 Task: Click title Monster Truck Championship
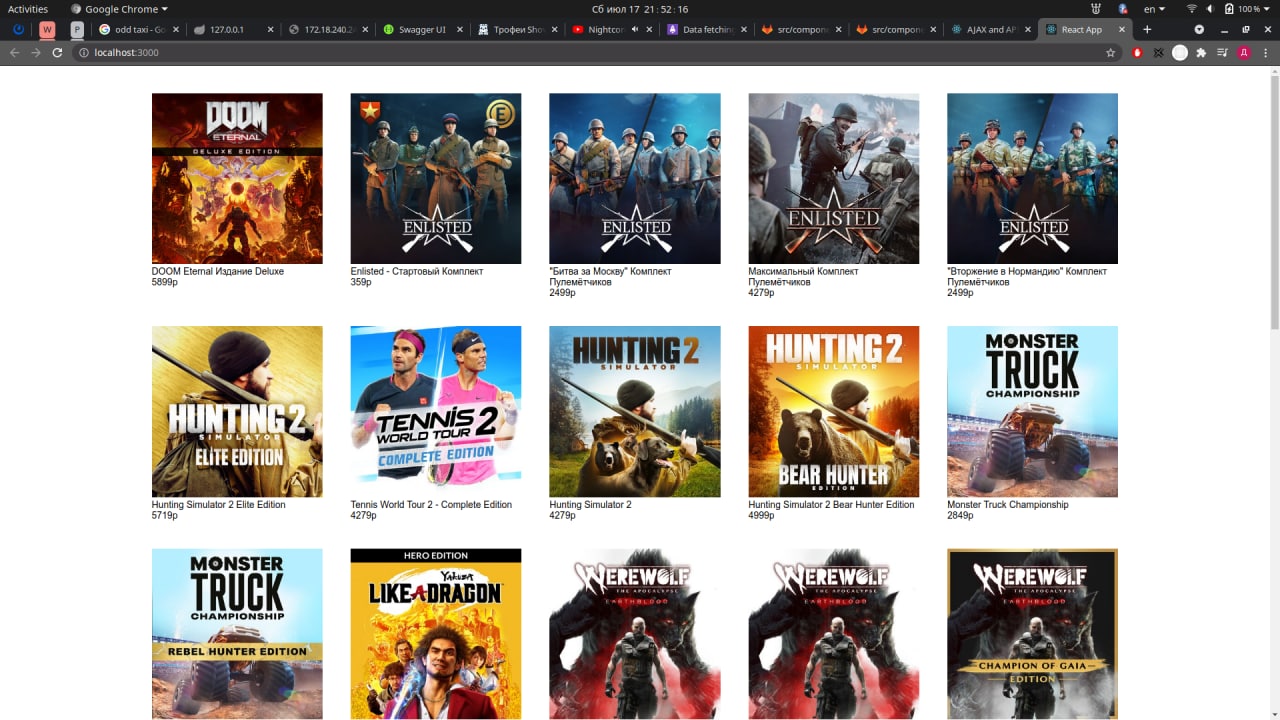pos(1008,504)
